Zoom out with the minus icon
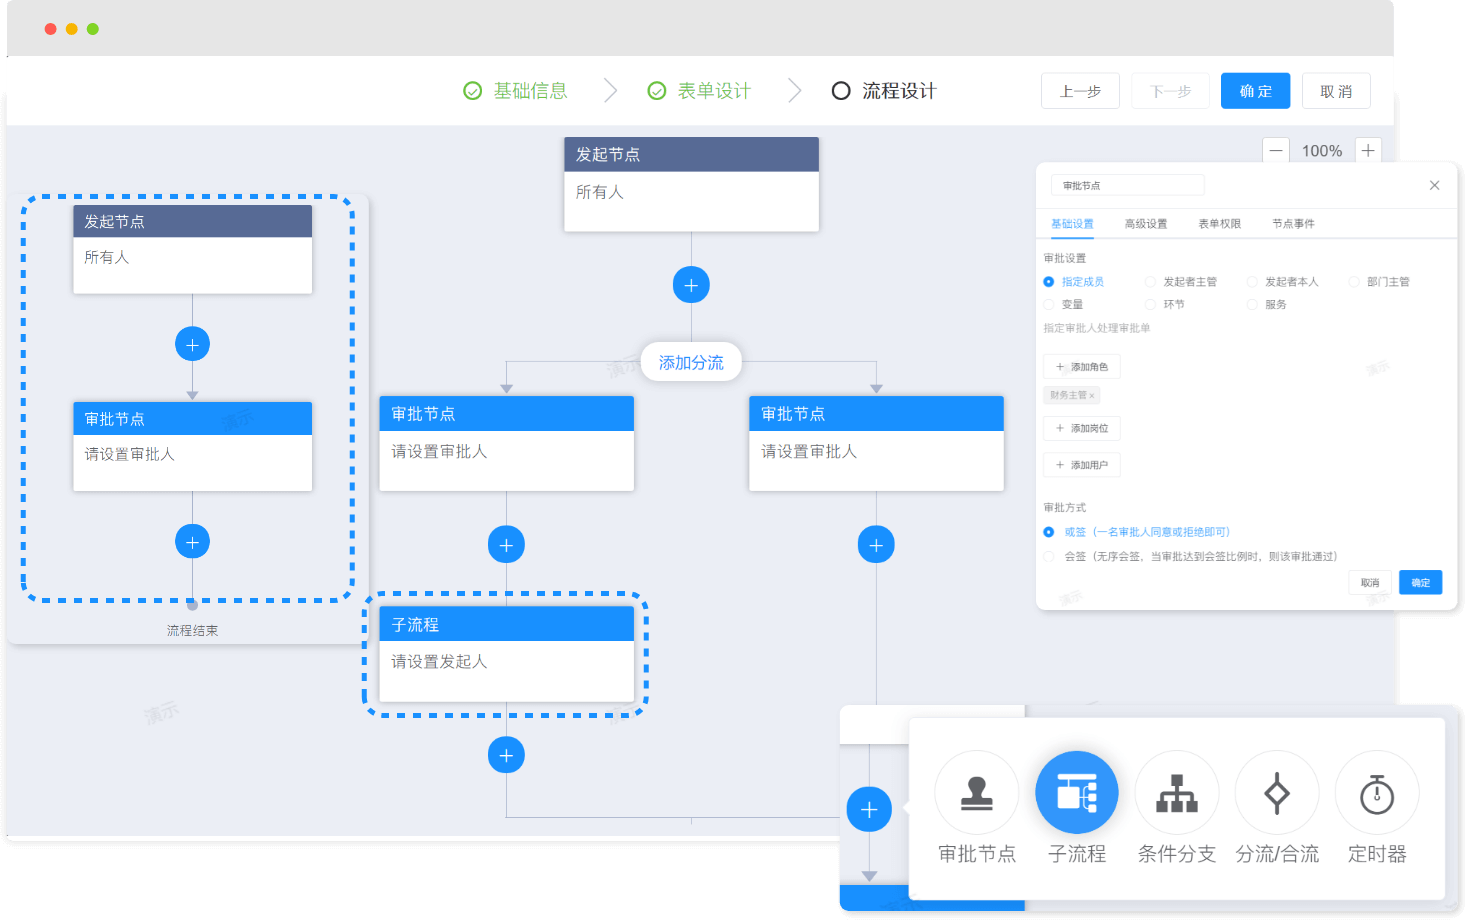This screenshot has width=1465, height=920. (1275, 151)
